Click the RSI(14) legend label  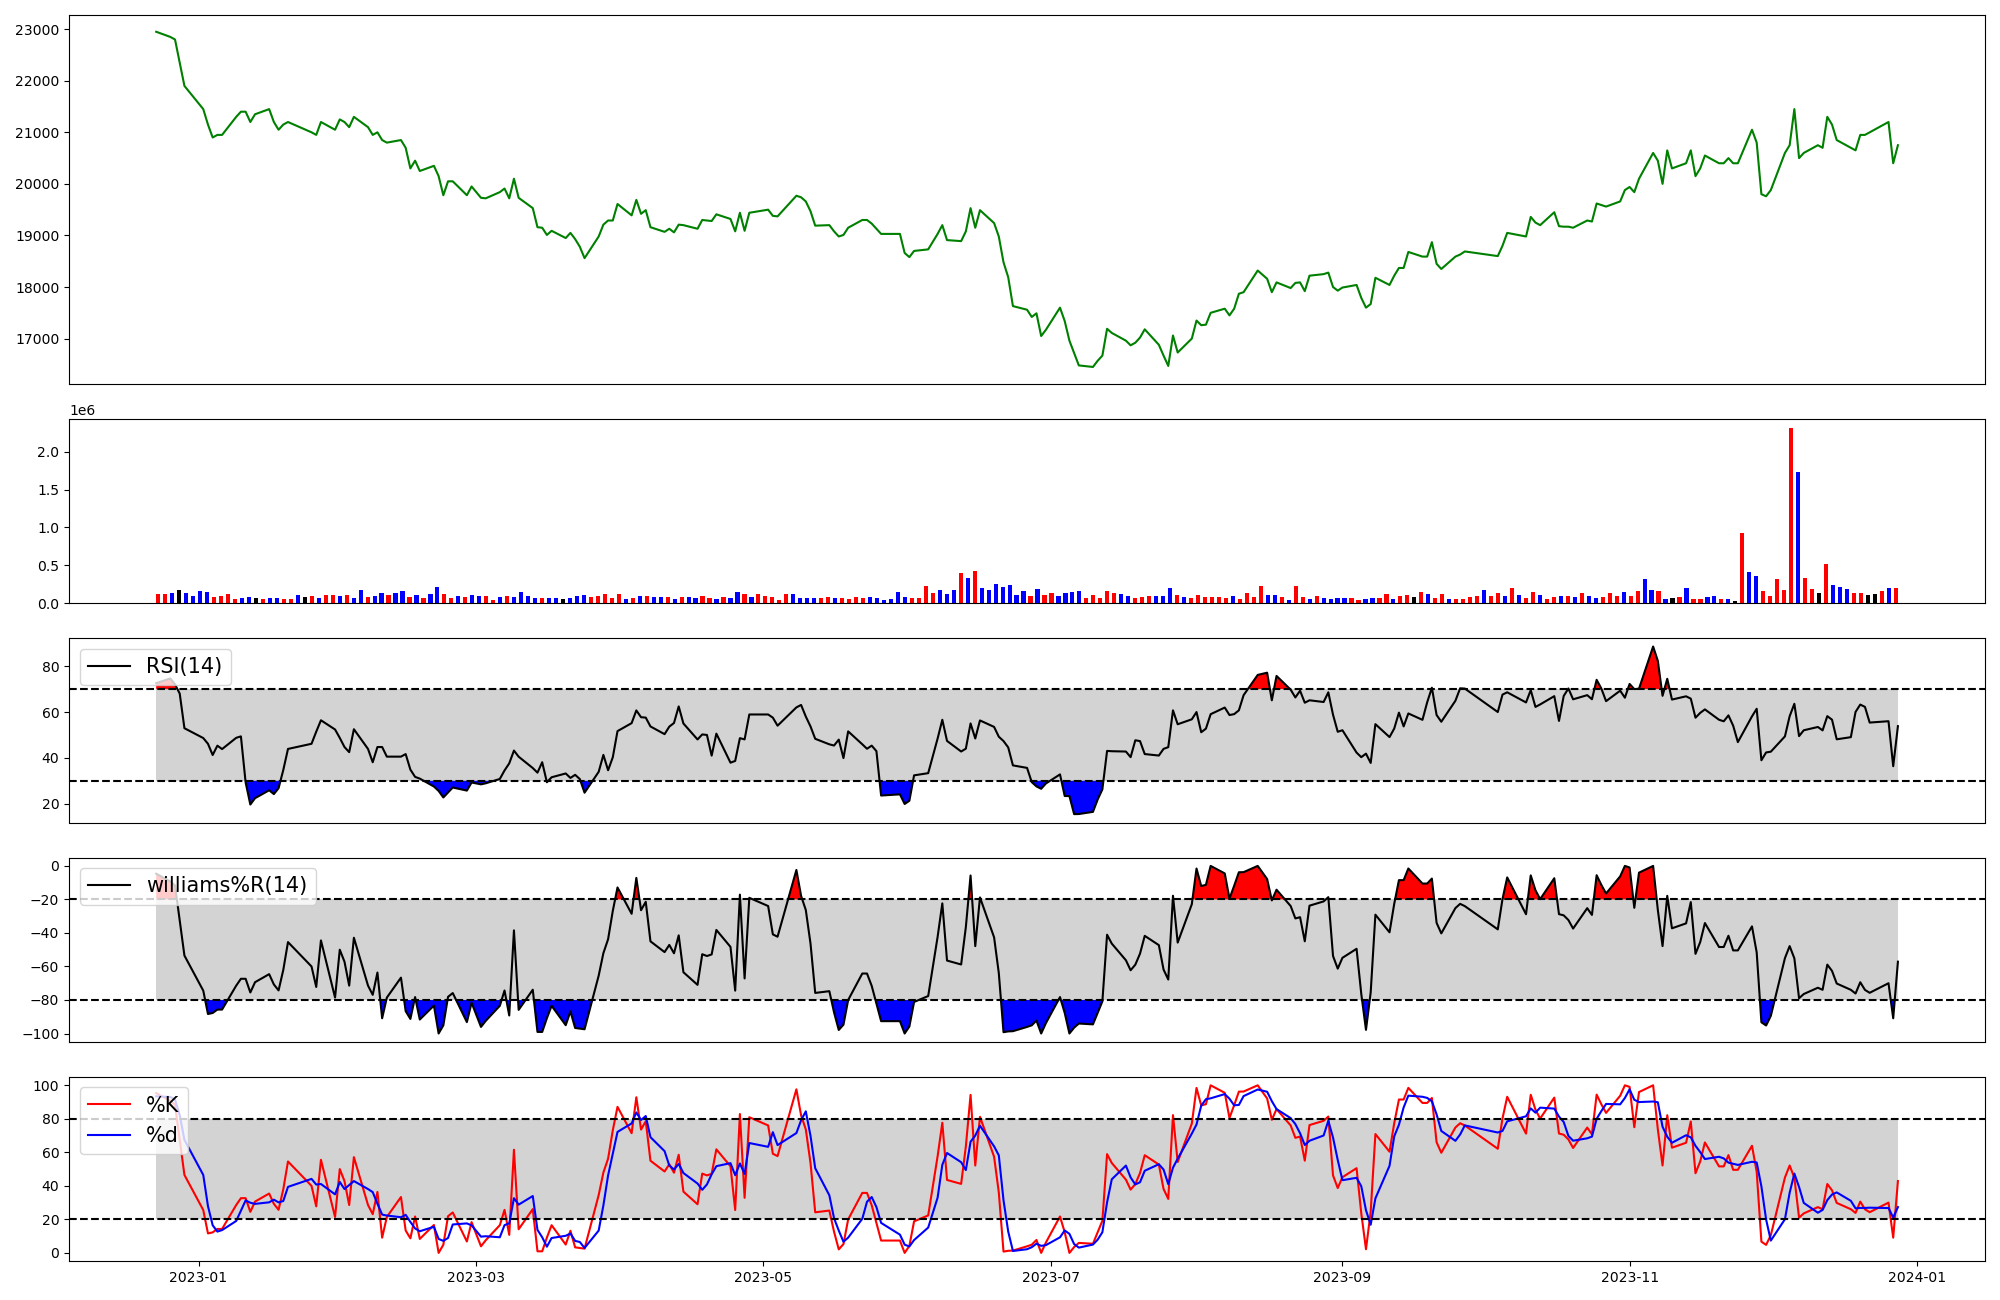point(184,666)
